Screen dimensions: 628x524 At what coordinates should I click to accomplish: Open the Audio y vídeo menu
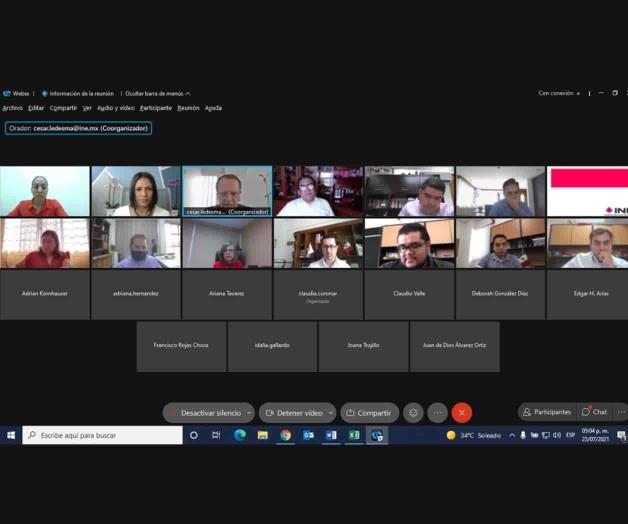(115, 108)
